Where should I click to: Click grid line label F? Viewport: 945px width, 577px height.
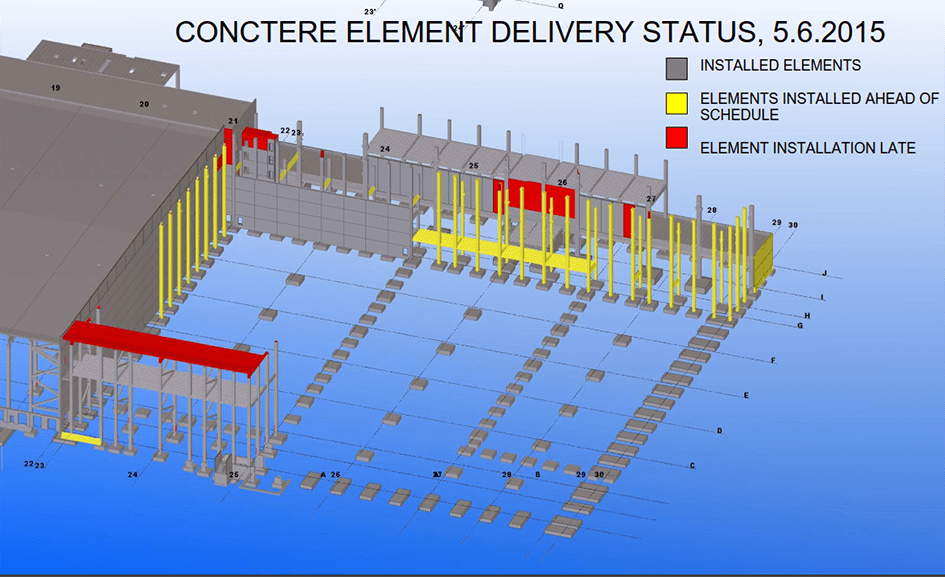click(x=774, y=361)
